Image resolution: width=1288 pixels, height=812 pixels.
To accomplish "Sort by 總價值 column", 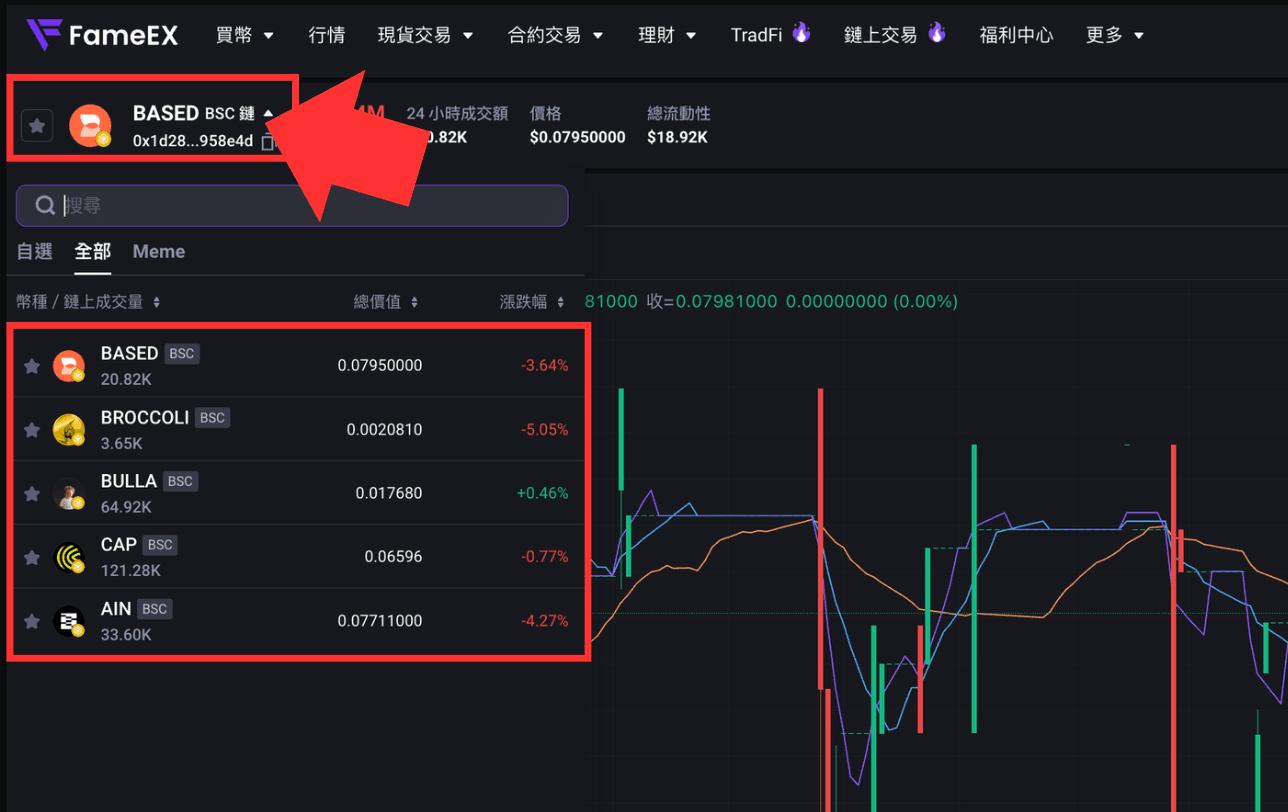I will coord(386,302).
